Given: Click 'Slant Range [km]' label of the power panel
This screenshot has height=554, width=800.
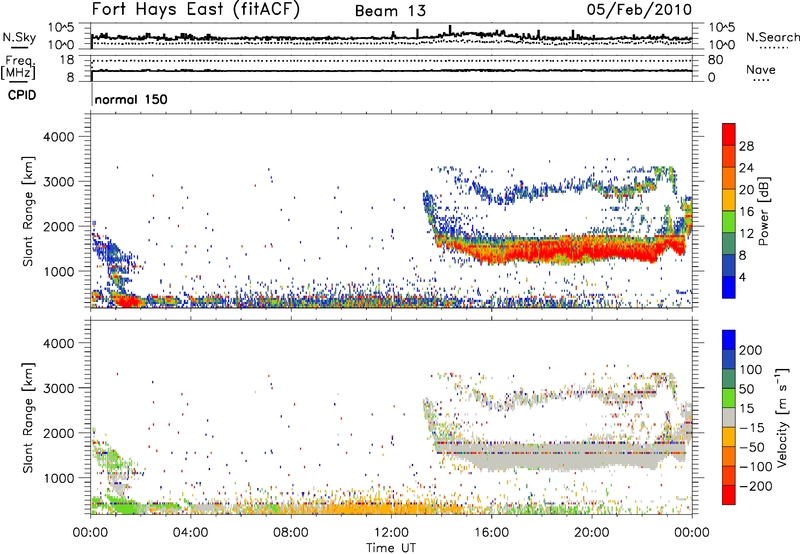Looking at the screenshot, I should click(x=28, y=211).
